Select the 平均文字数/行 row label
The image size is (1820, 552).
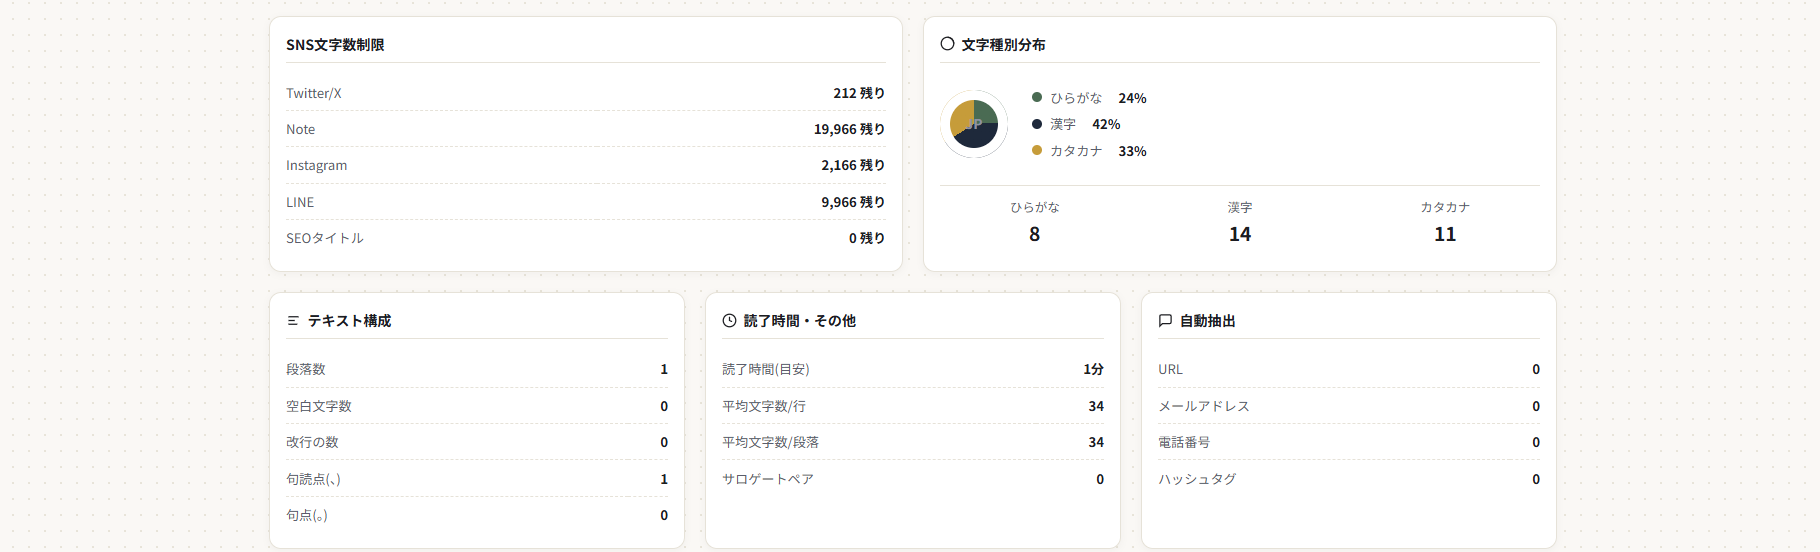pyautogui.click(x=764, y=406)
